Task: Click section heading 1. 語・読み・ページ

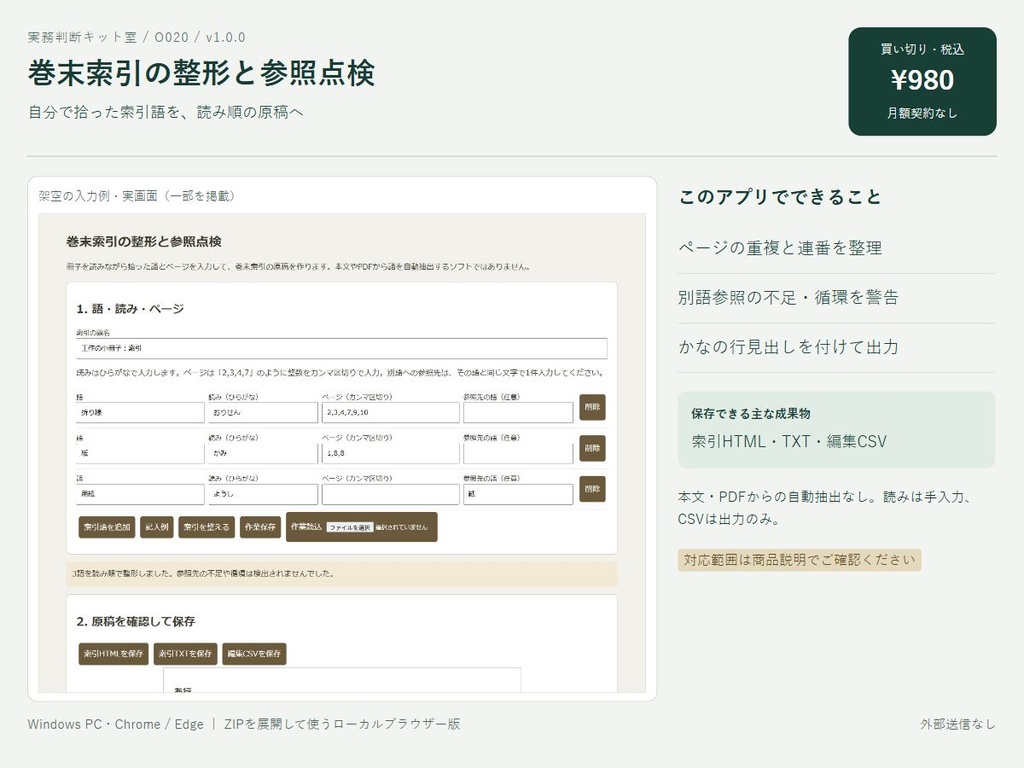Action: point(130,309)
